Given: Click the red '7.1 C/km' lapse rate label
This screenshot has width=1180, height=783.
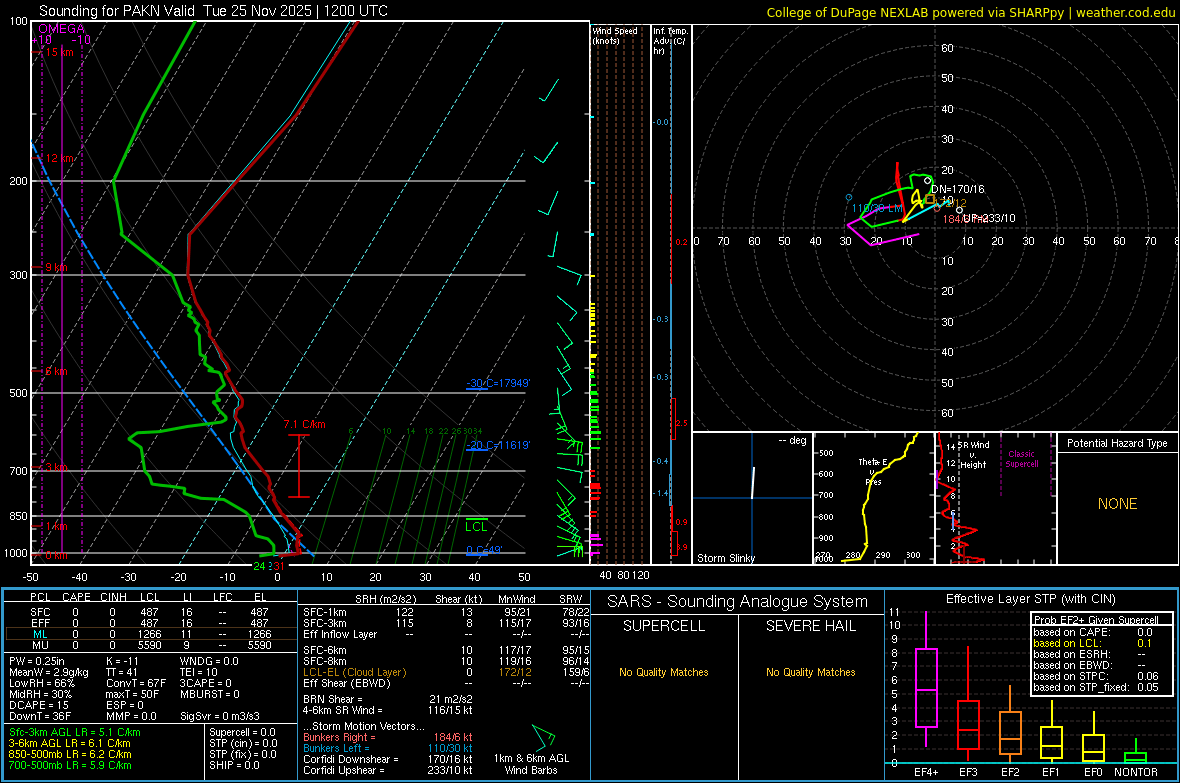Looking at the screenshot, I should point(304,425).
